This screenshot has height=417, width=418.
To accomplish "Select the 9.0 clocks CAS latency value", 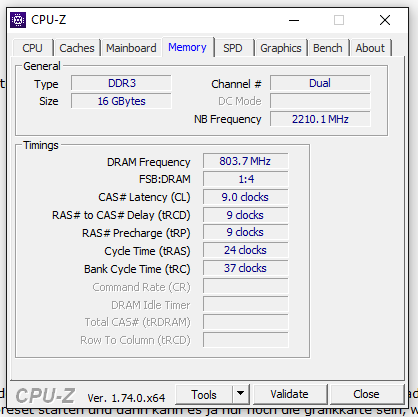I will click(246, 197).
